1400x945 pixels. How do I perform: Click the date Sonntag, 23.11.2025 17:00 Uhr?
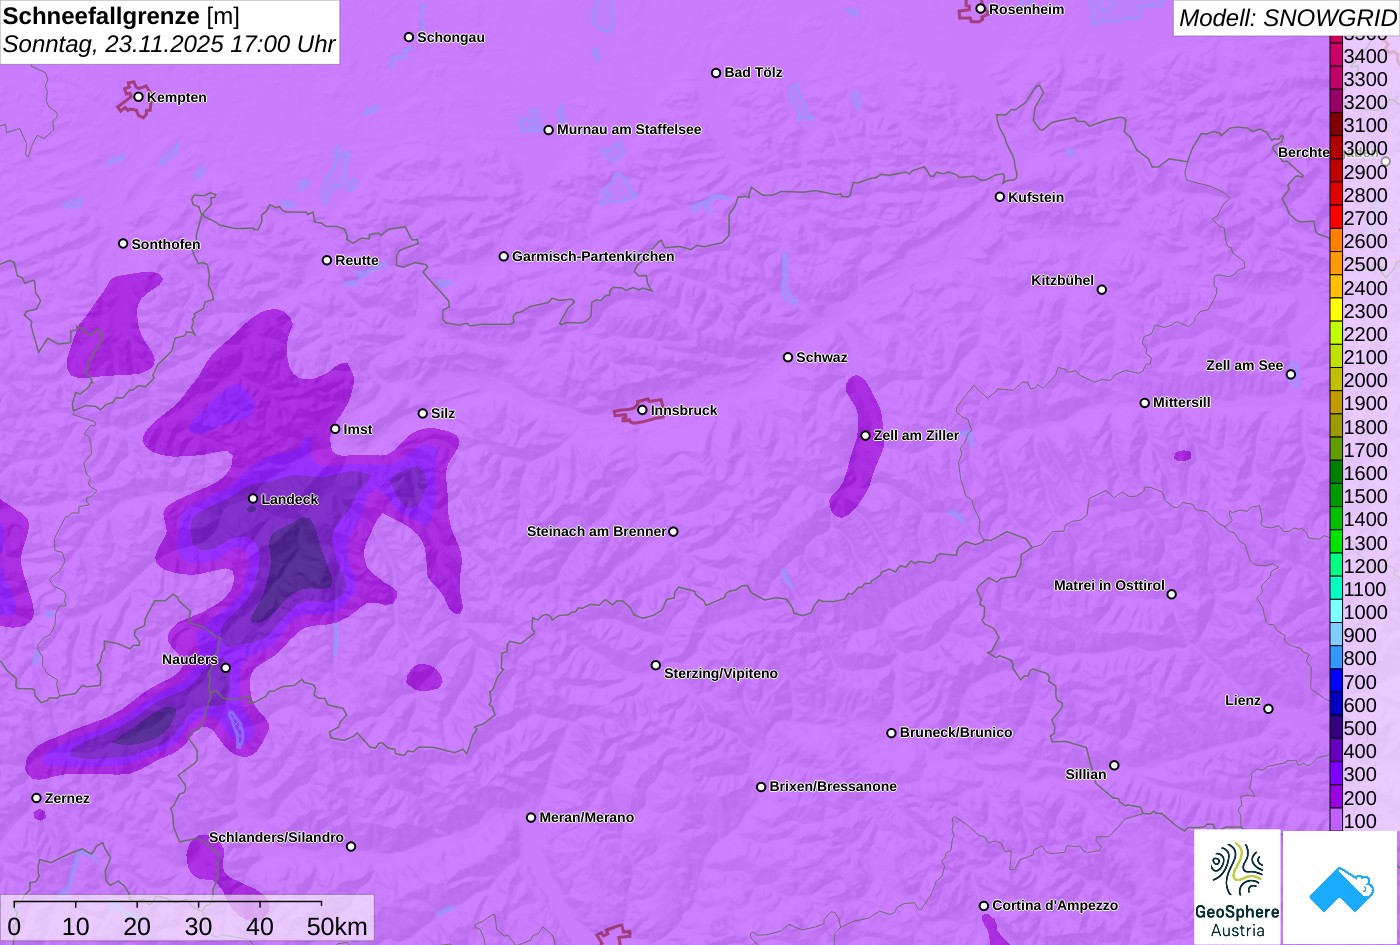point(169,45)
